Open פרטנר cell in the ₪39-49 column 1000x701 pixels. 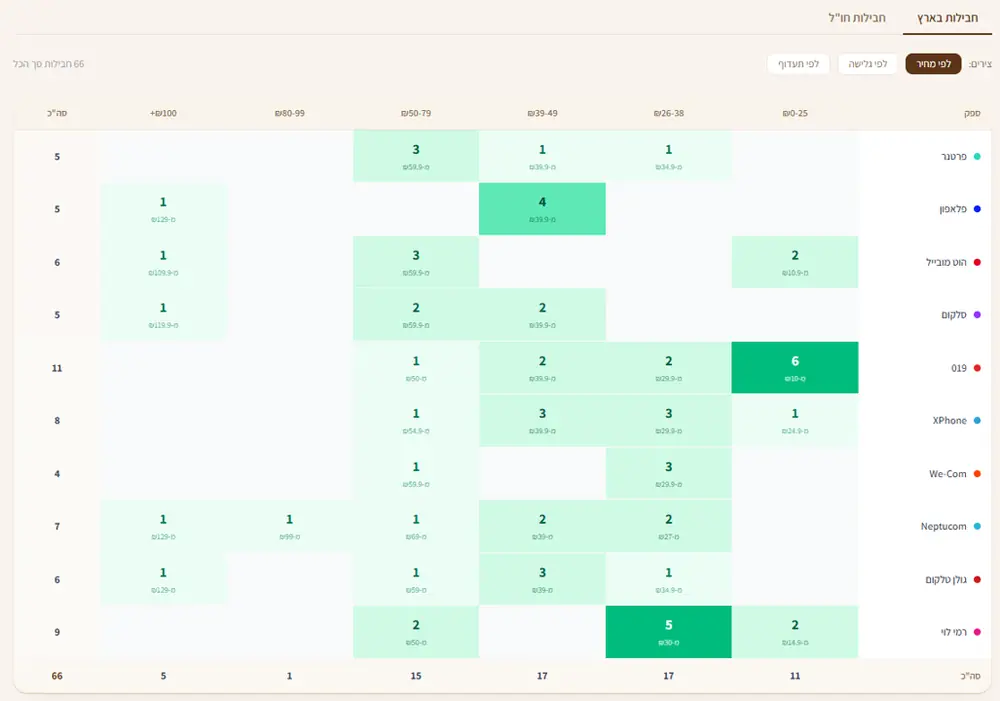pyautogui.click(x=542, y=156)
